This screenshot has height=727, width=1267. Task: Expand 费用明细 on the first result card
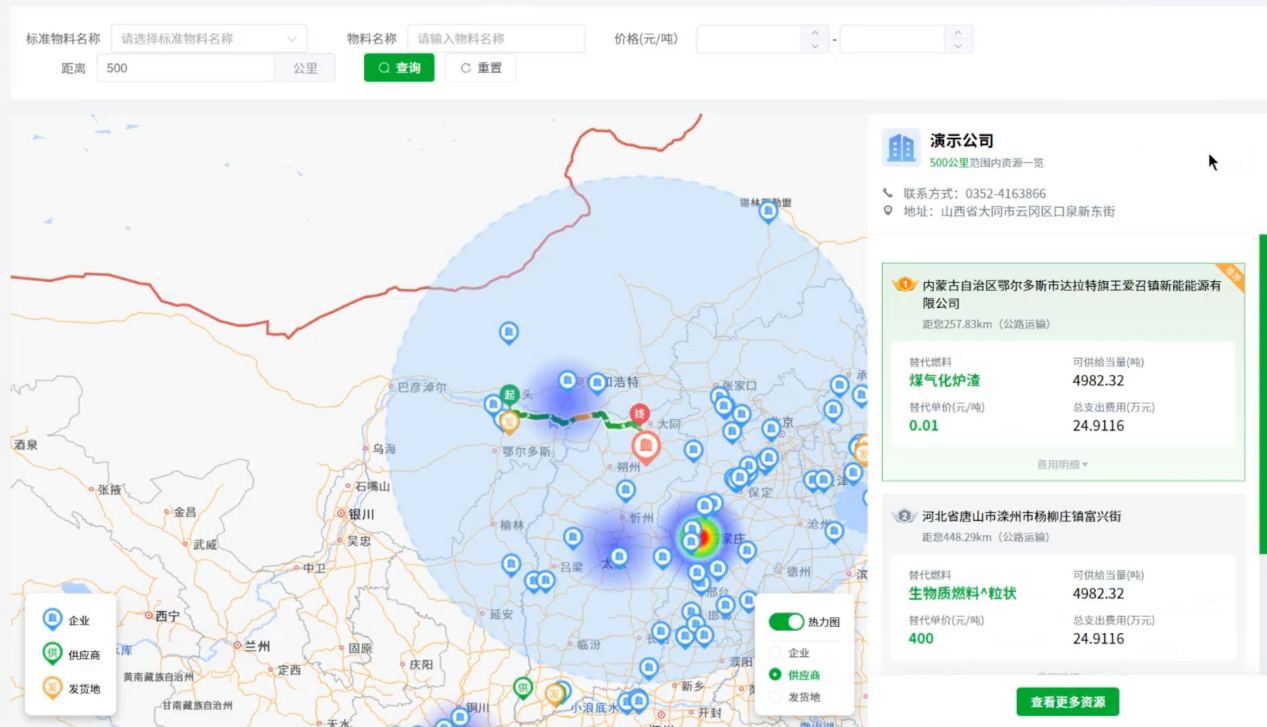click(x=1062, y=465)
